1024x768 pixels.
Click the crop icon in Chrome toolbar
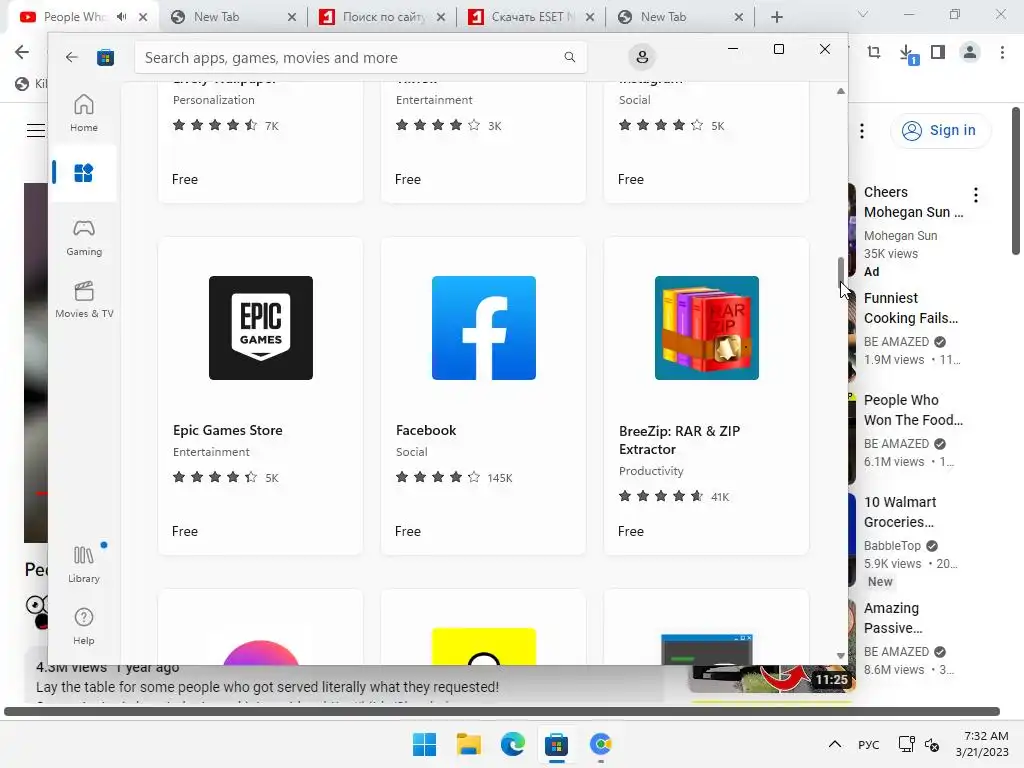coord(874,52)
